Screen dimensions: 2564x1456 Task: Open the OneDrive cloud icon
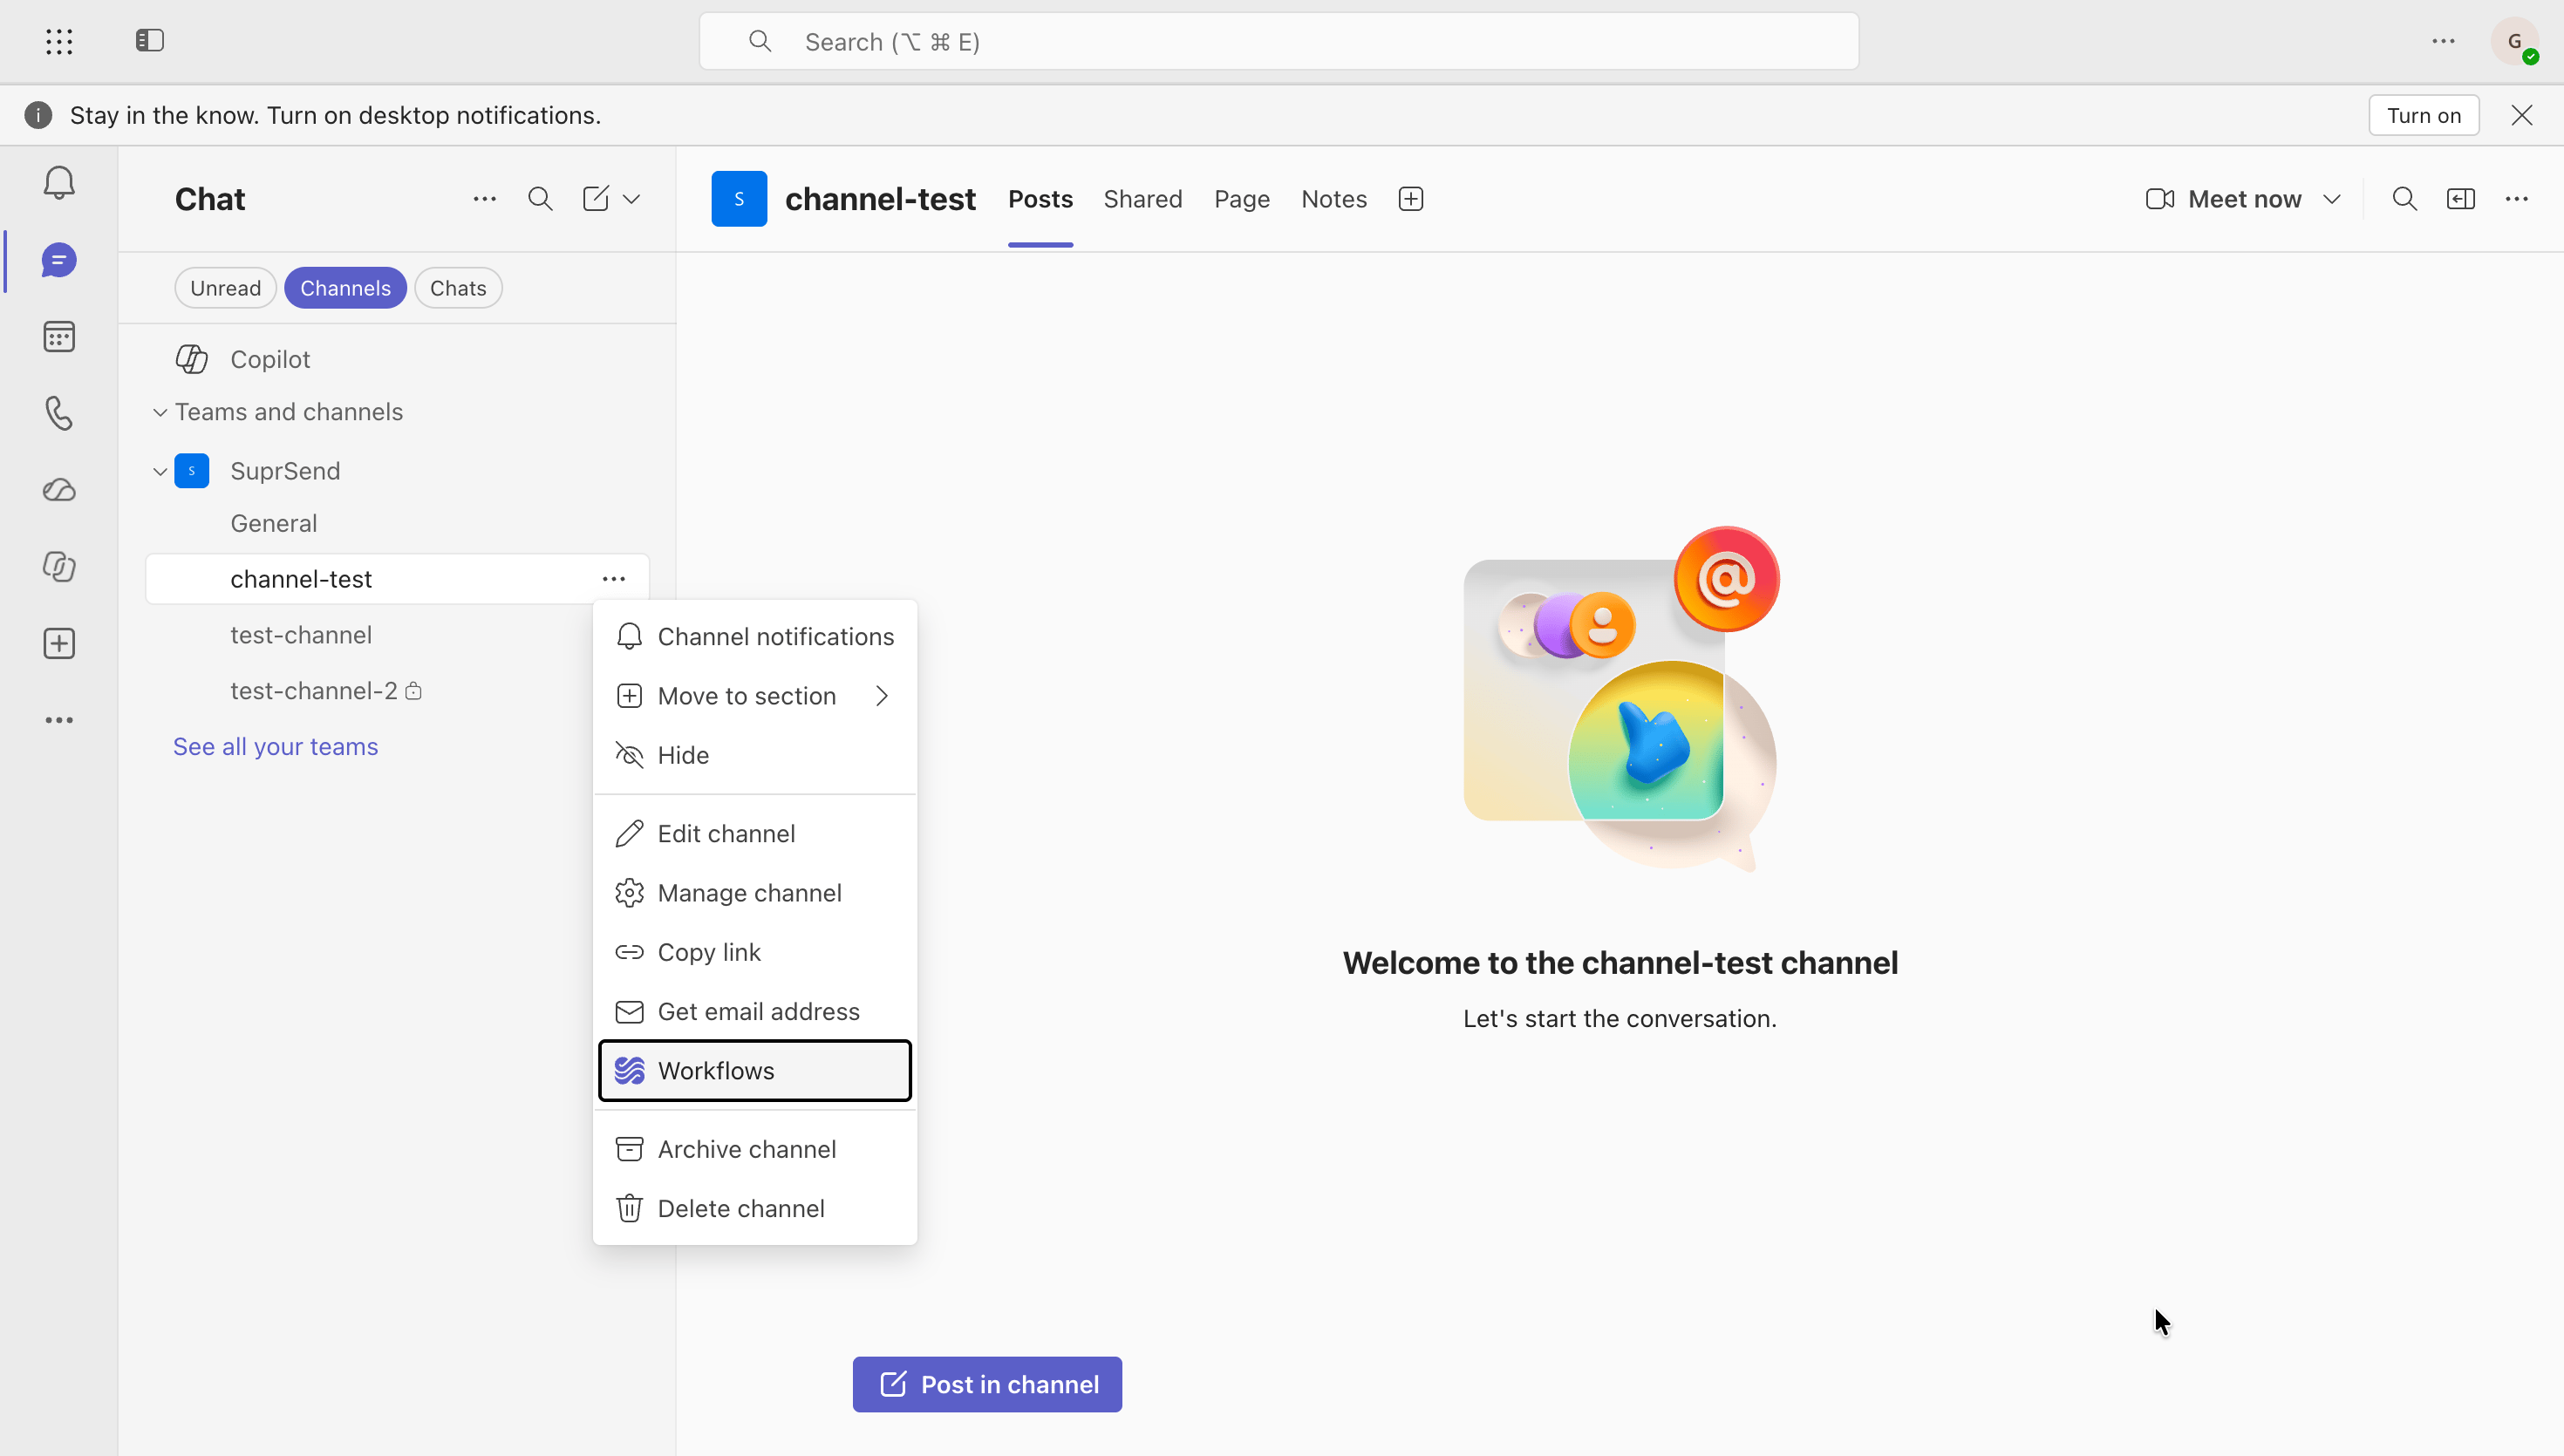click(59, 490)
